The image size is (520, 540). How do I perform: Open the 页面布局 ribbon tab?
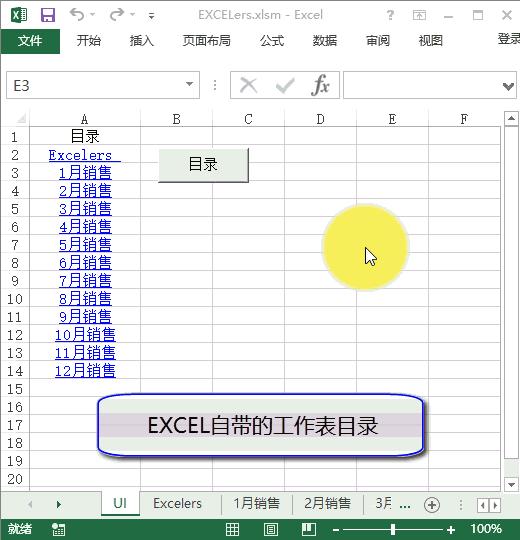[206, 41]
